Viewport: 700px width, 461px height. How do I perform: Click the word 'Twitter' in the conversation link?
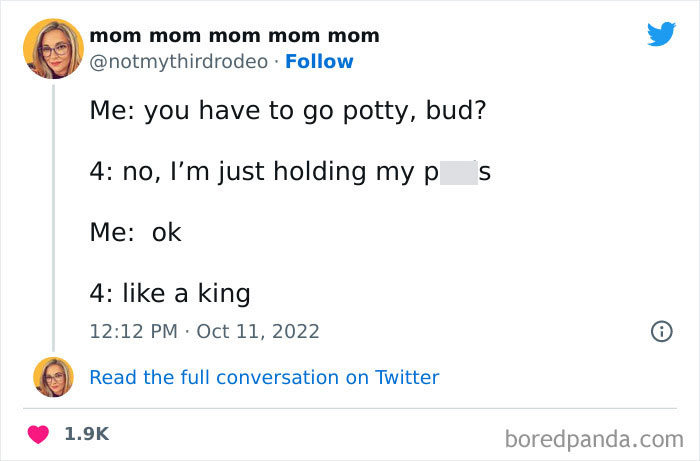406,377
